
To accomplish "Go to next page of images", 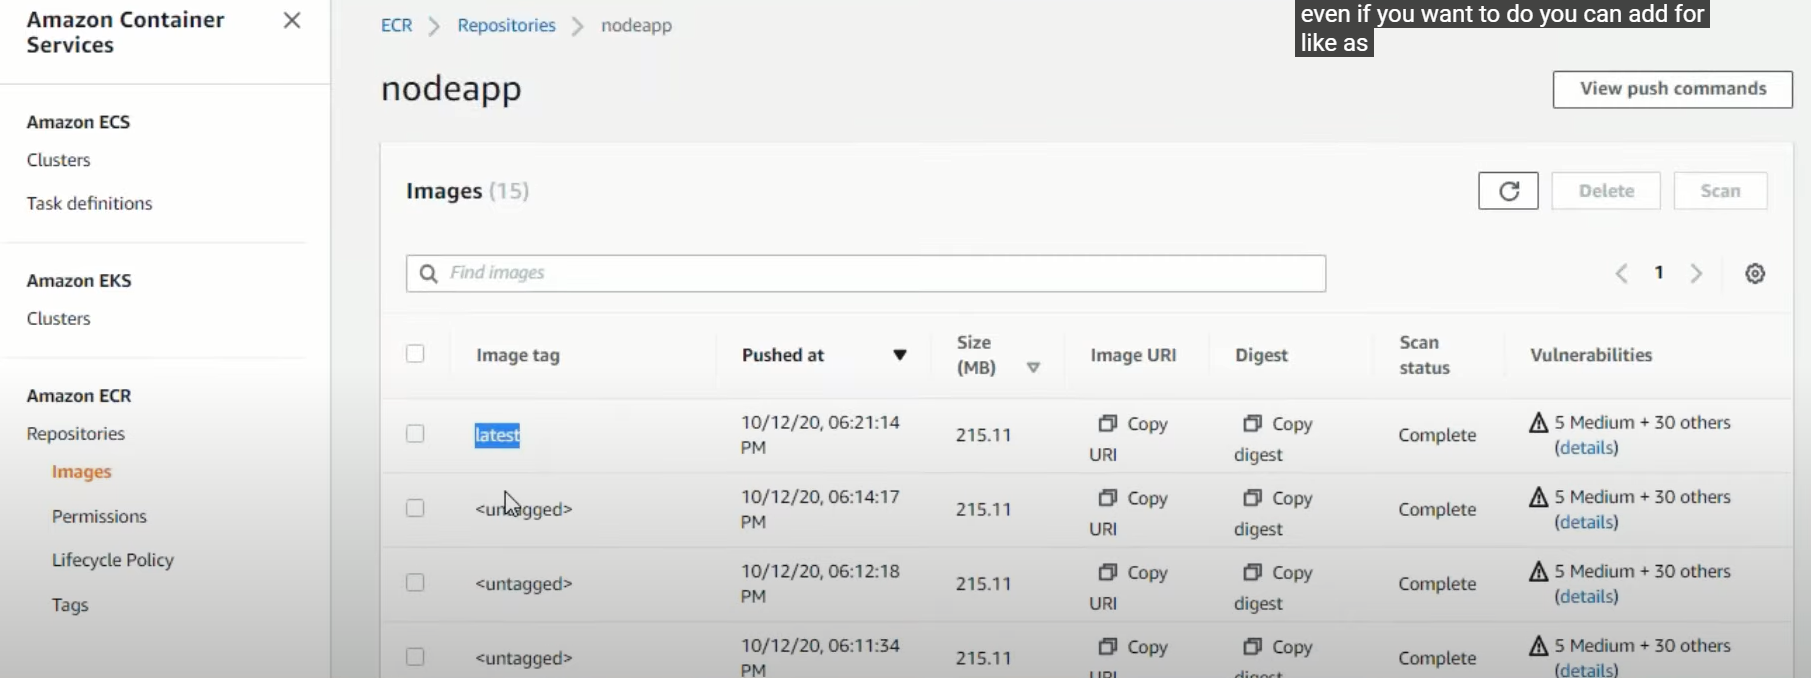I will pyautogui.click(x=1696, y=273).
